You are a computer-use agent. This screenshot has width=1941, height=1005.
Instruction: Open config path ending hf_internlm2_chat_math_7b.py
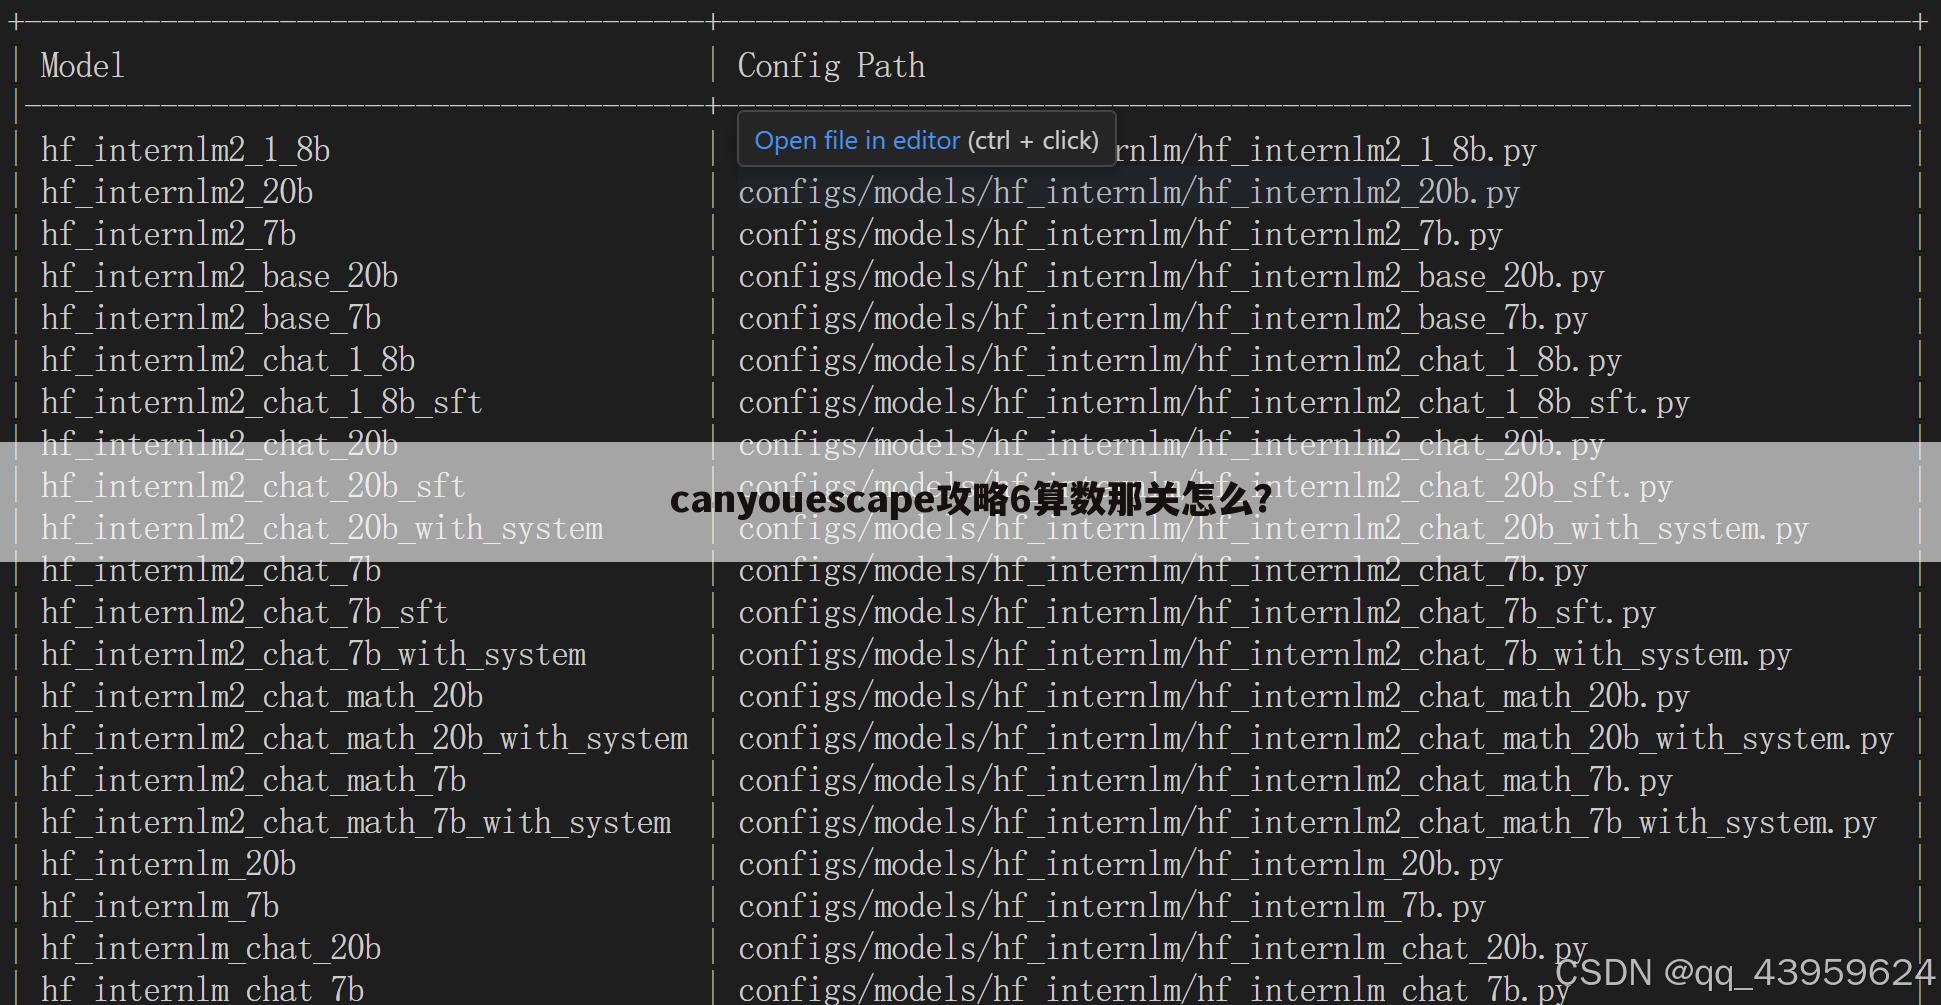pyautogui.click(x=1205, y=780)
